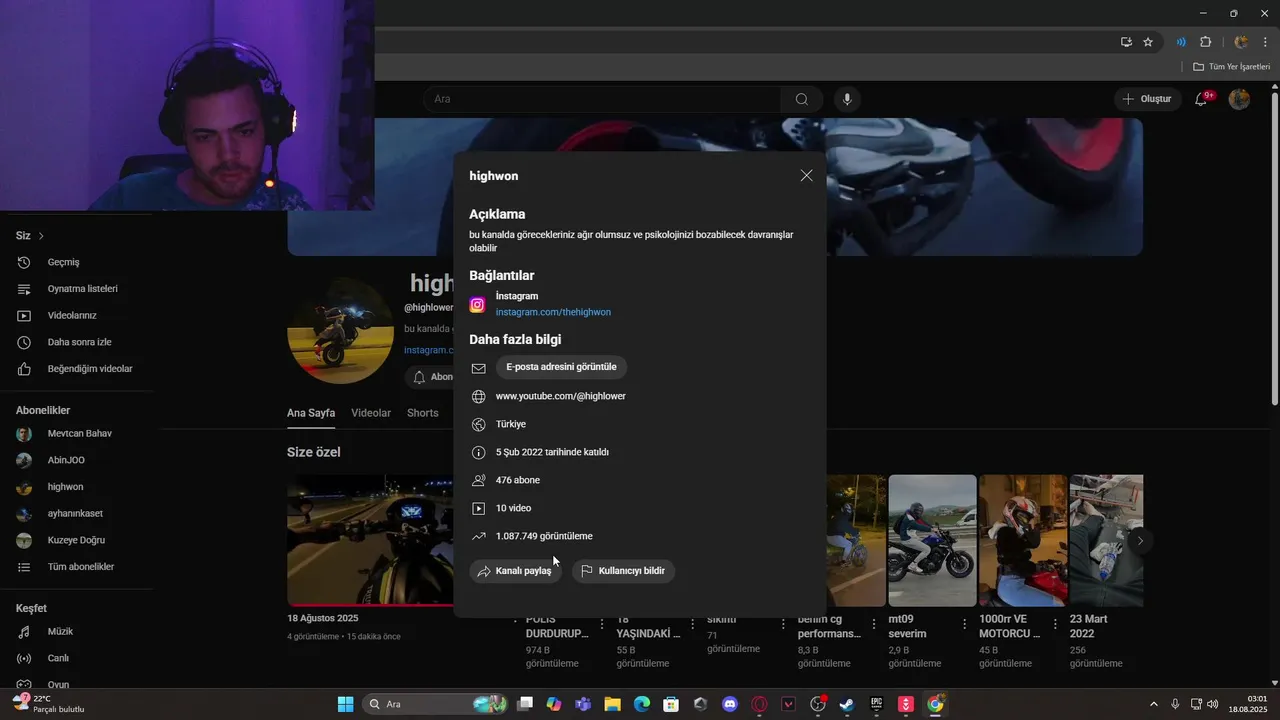This screenshot has width=1280, height=720.
Task: Open Mevtcan Bahav subscription channel
Action: point(77,434)
